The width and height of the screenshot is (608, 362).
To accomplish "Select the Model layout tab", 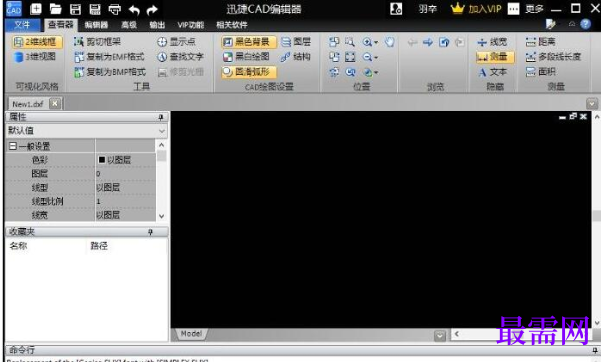I will click(192, 334).
